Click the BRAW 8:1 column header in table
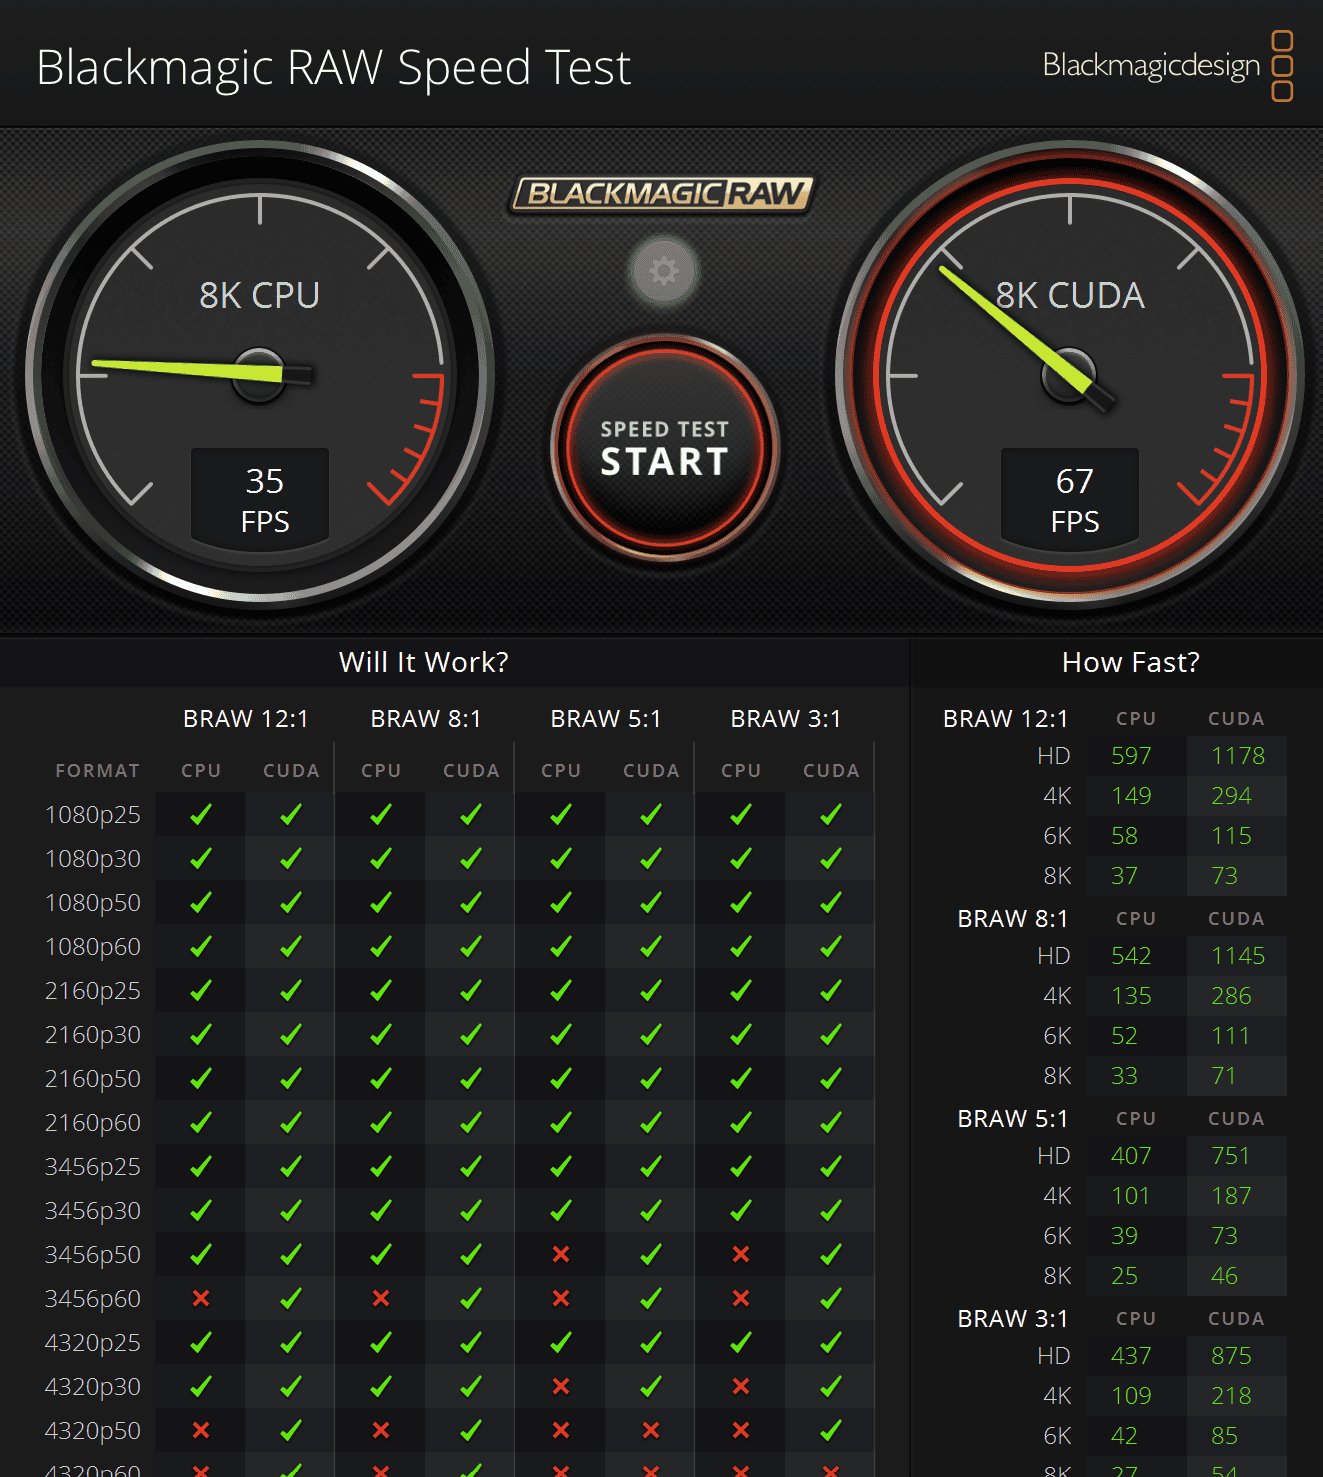 [x=426, y=719]
